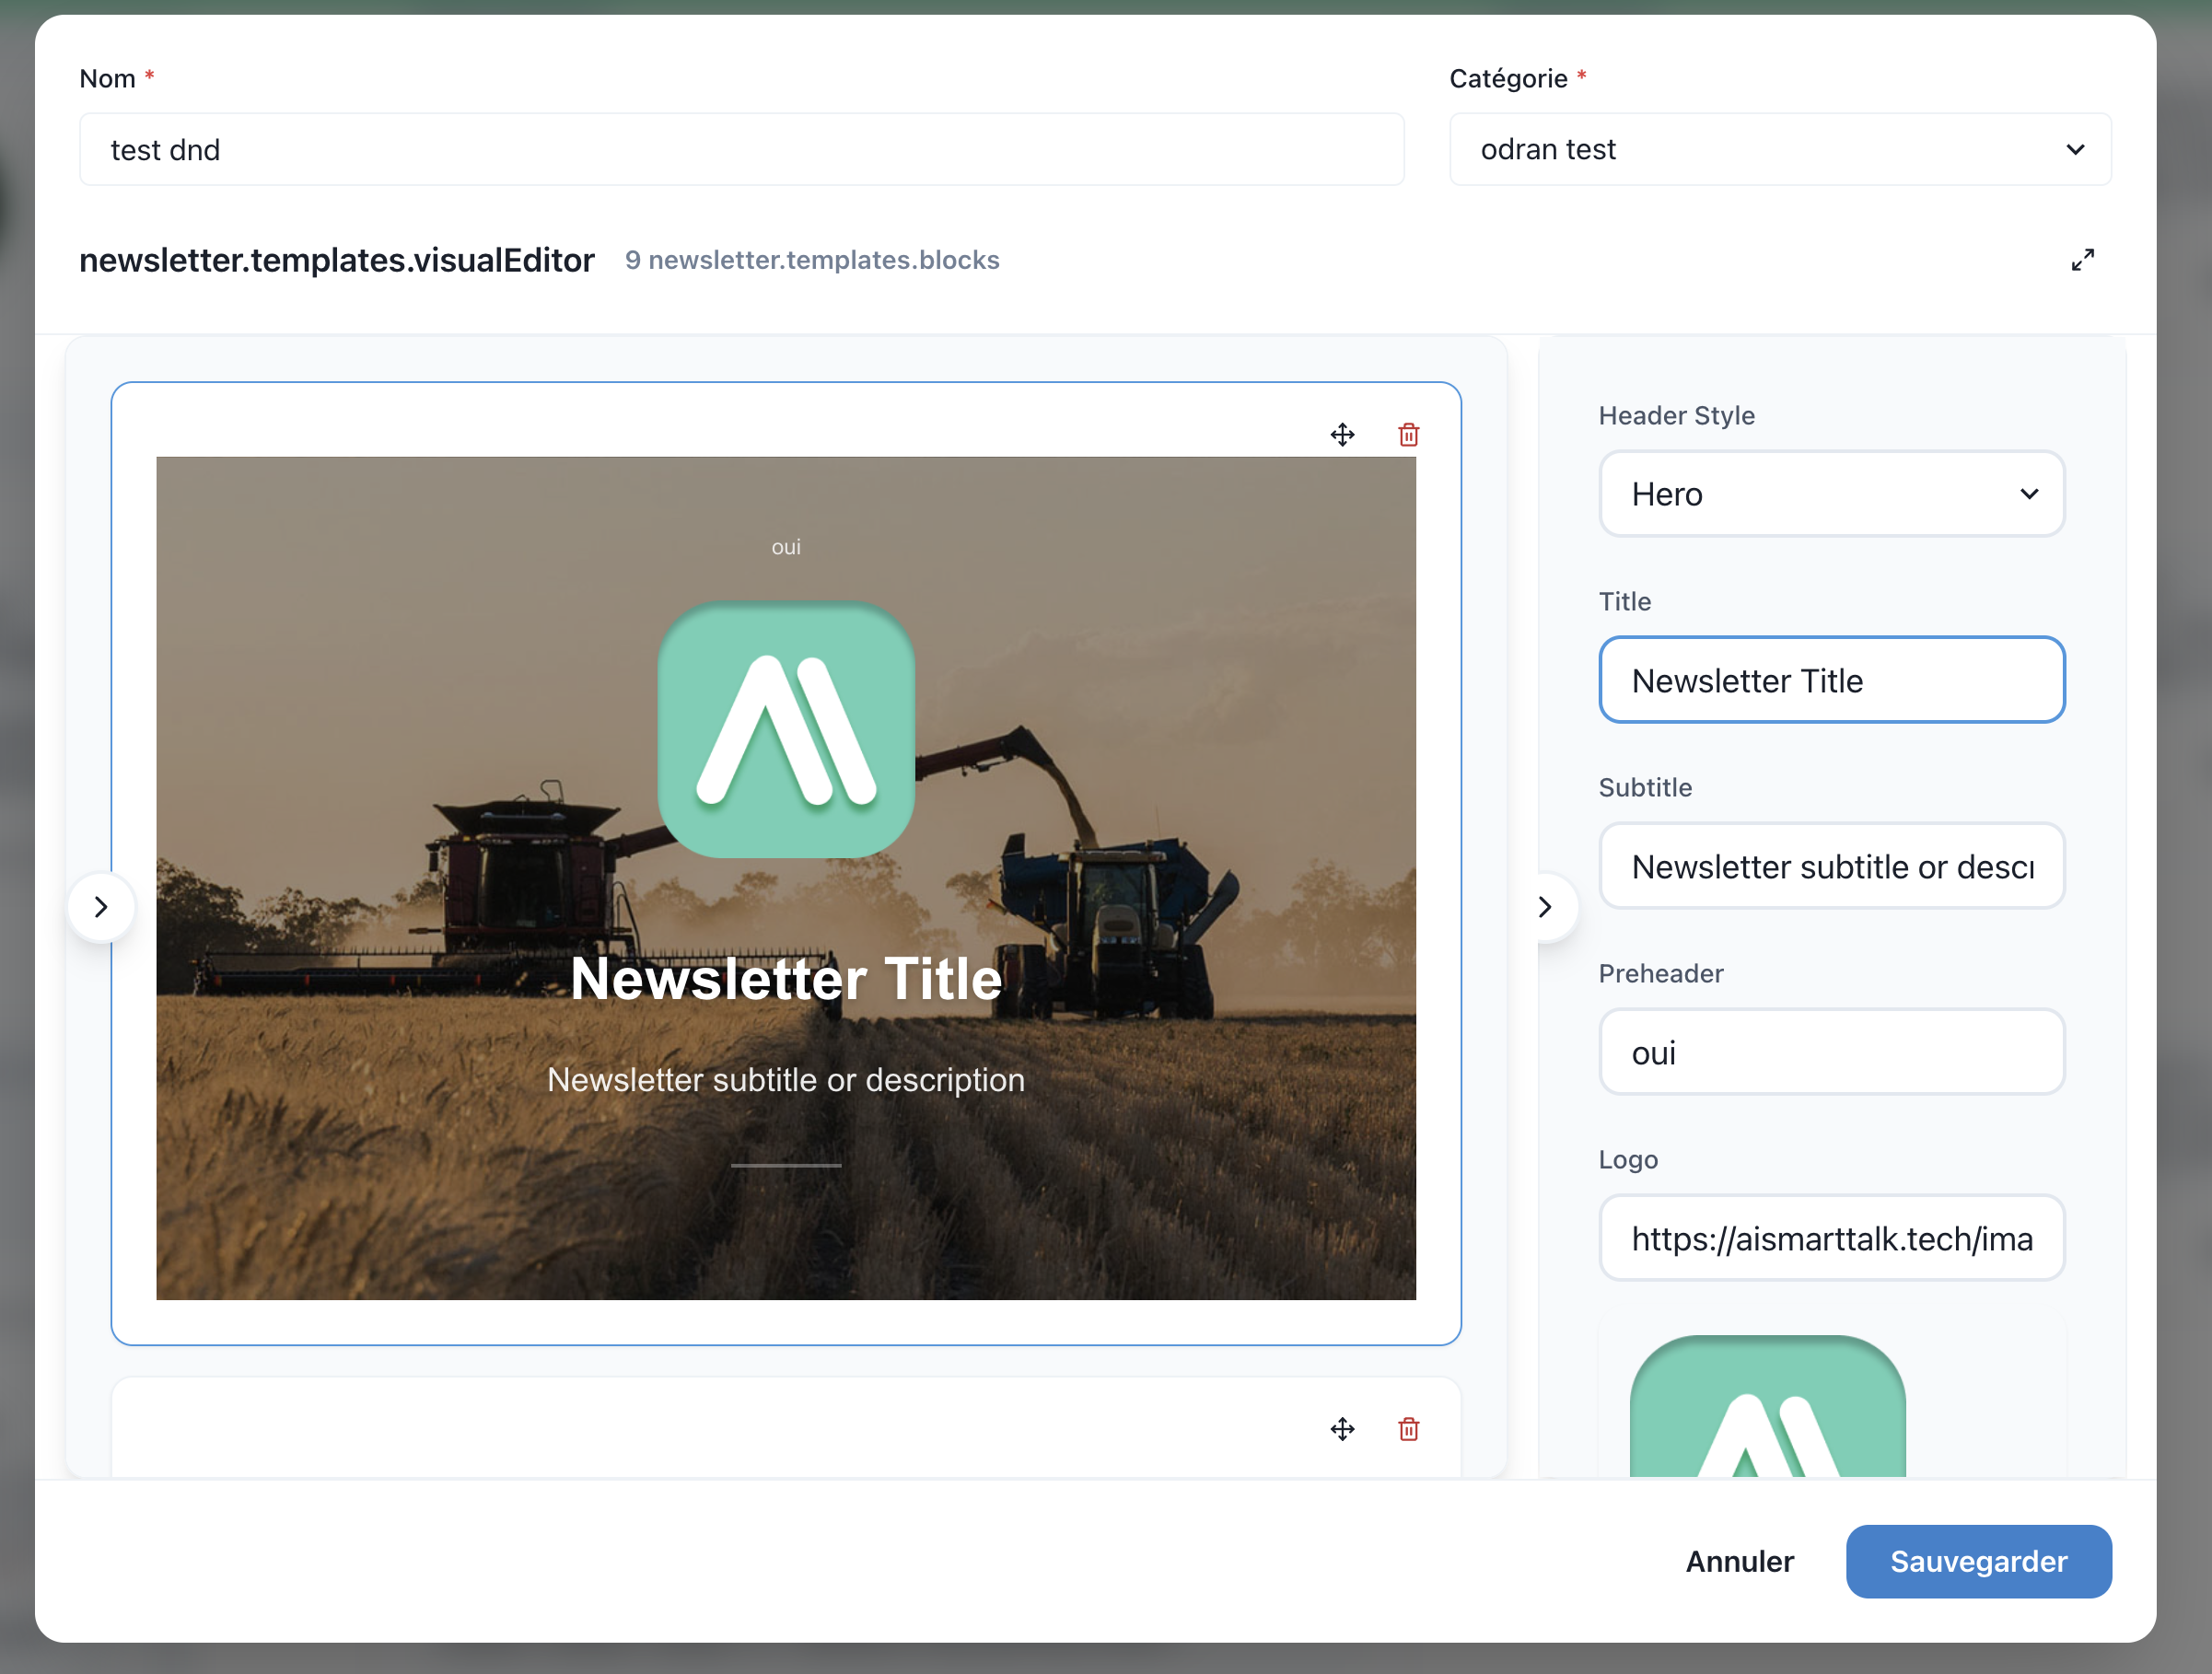Toggle the left blocks panel chevron

tap(101, 907)
